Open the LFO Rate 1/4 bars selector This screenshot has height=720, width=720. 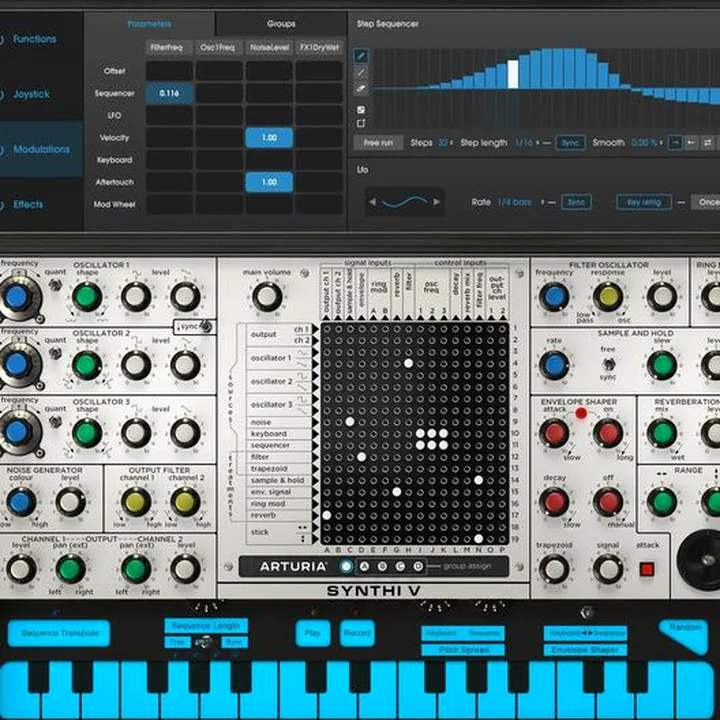[520, 202]
